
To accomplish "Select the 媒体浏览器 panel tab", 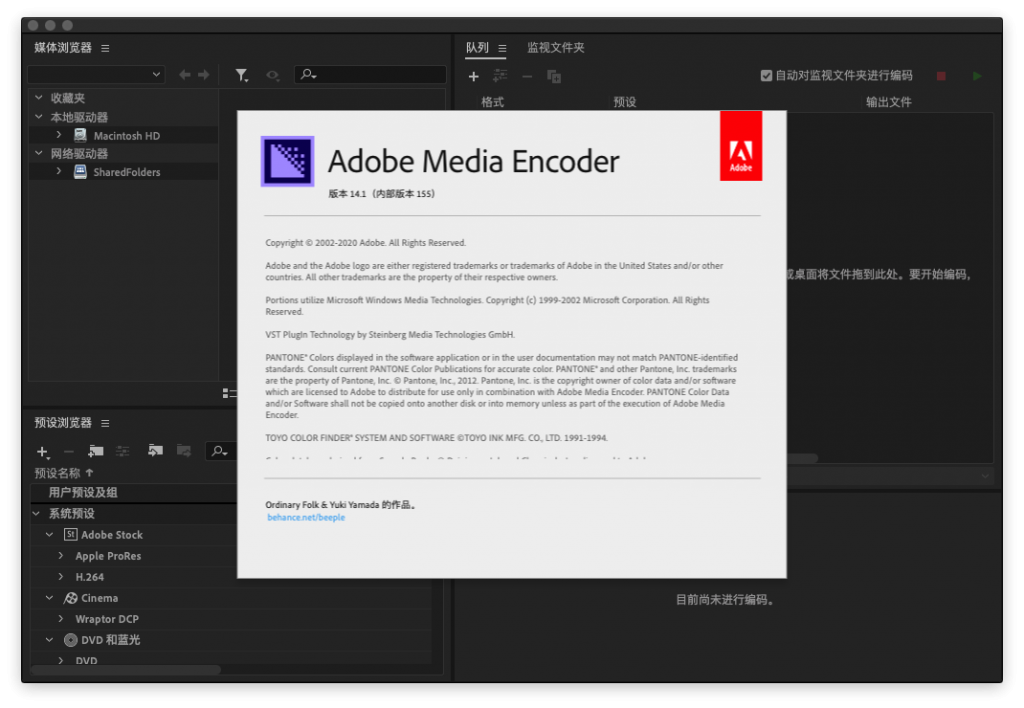I will pos(63,48).
